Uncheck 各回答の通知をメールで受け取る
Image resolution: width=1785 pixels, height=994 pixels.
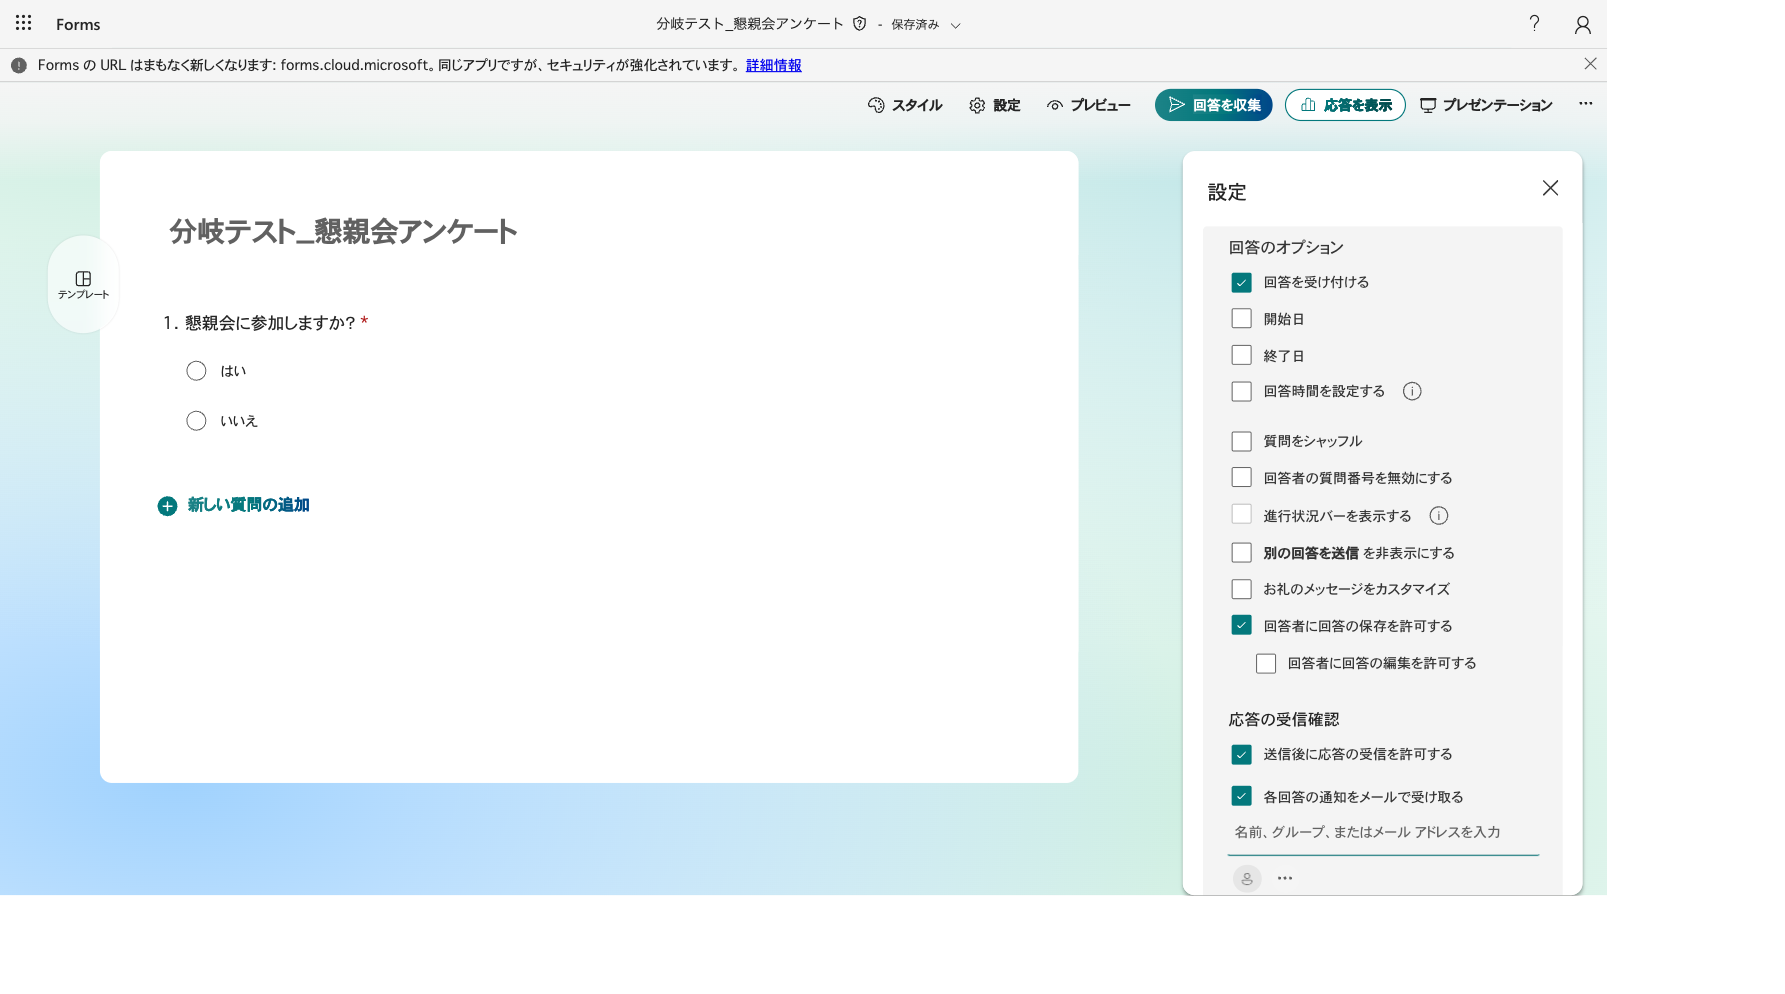(x=1241, y=796)
